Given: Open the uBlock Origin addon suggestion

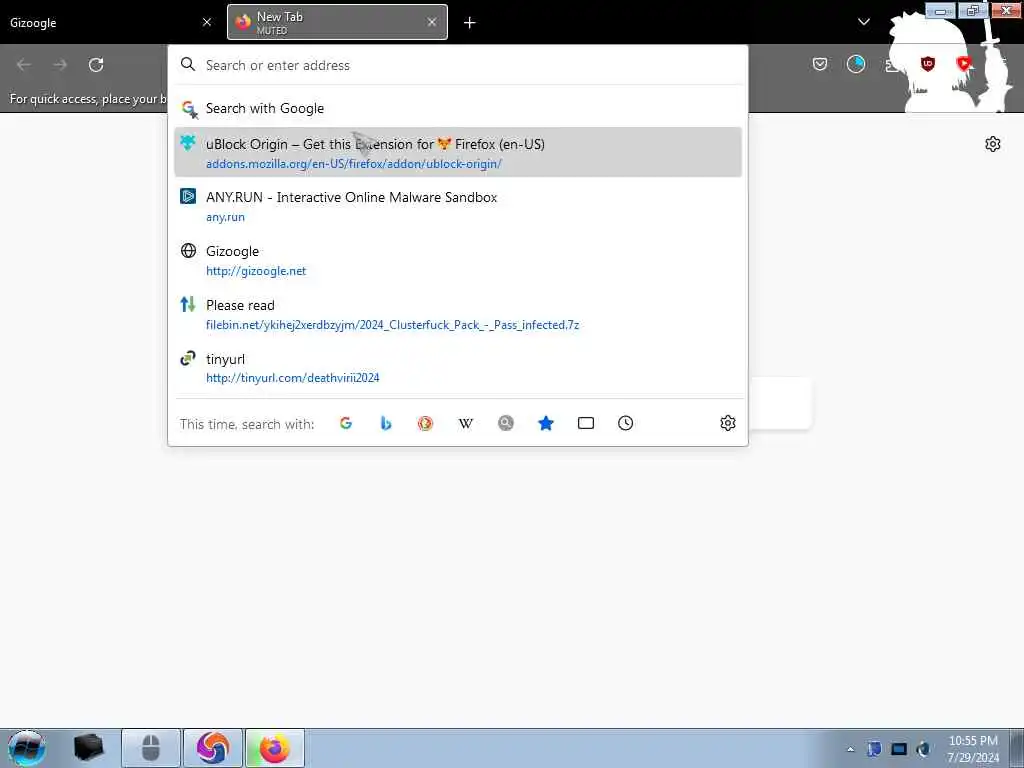Looking at the screenshot, I should pyautogui.click(x=458, y=152).
